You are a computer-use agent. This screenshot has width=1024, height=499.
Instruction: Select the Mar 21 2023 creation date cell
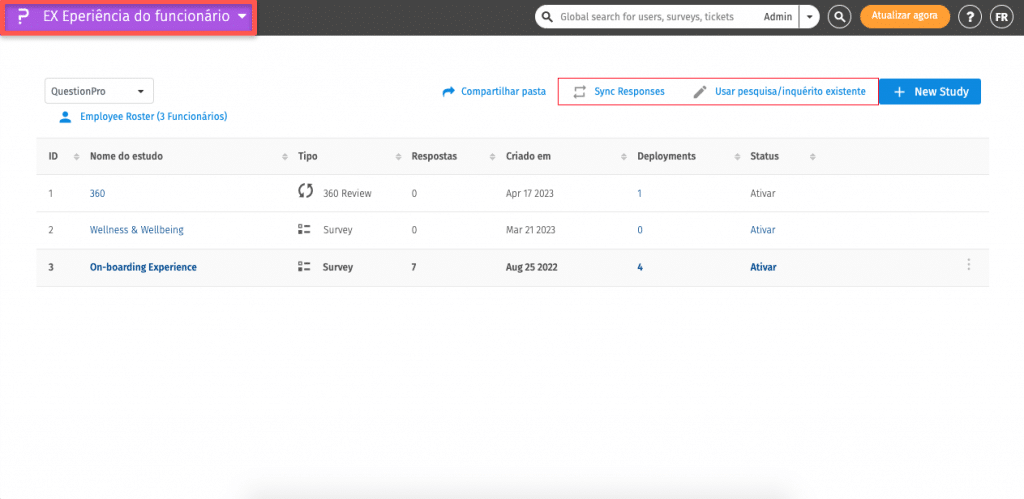click(x=530, y=230)
